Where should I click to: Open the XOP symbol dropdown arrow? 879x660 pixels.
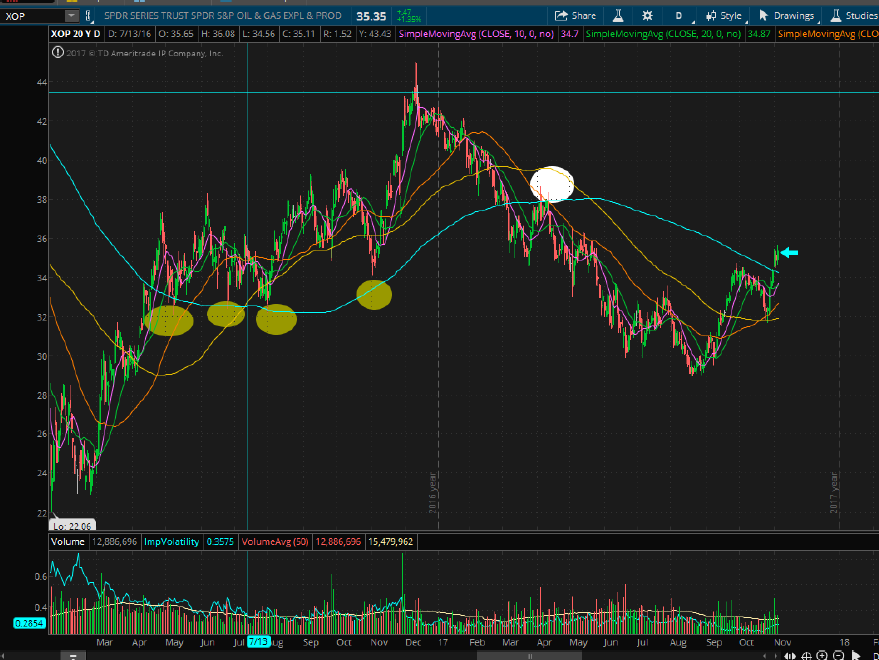pos(72,16)
